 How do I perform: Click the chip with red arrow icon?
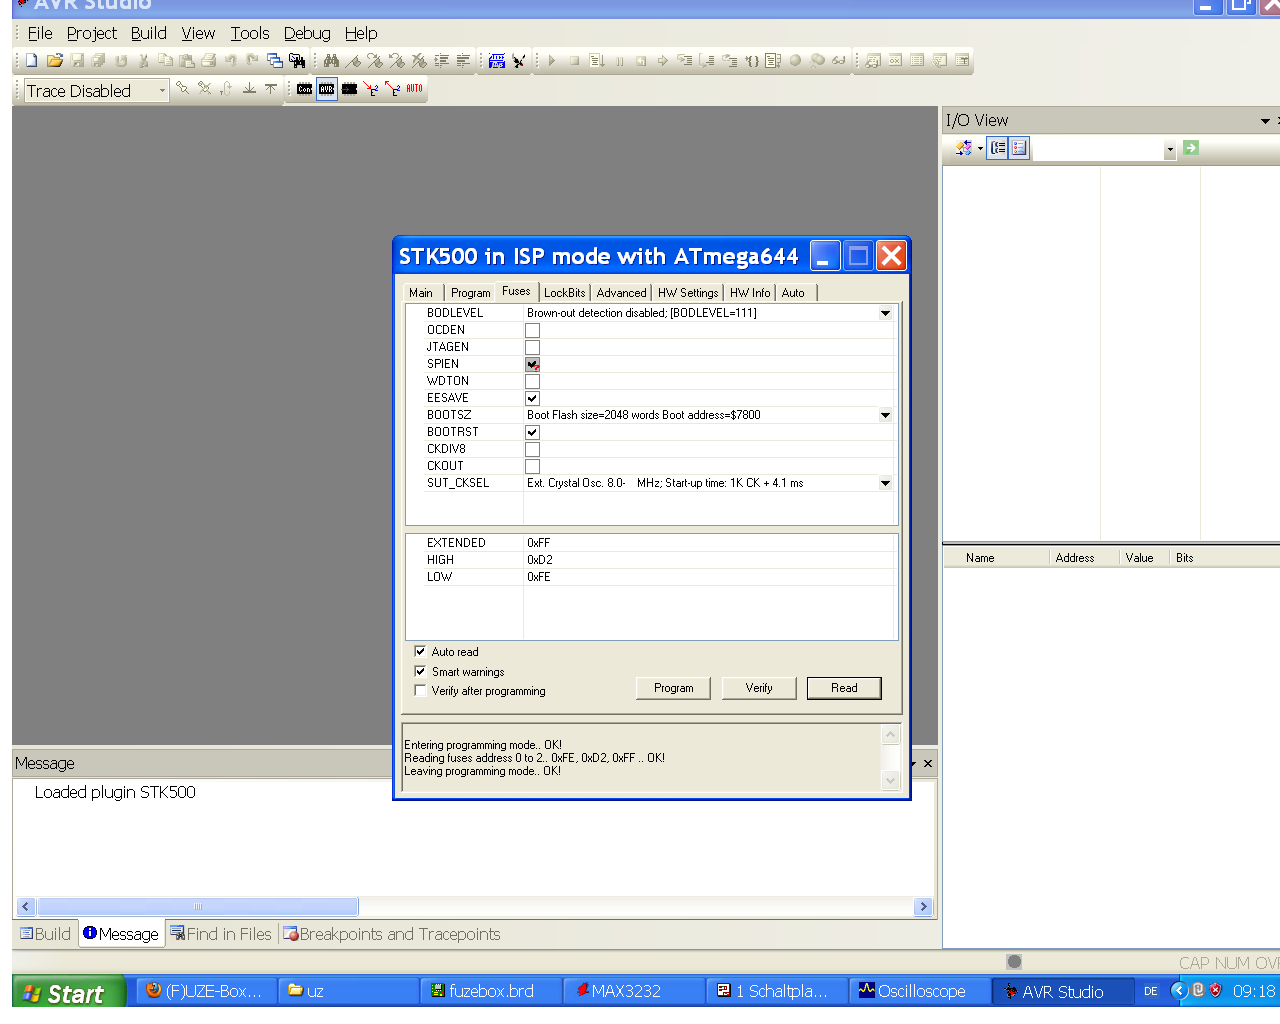coord(349,89)
